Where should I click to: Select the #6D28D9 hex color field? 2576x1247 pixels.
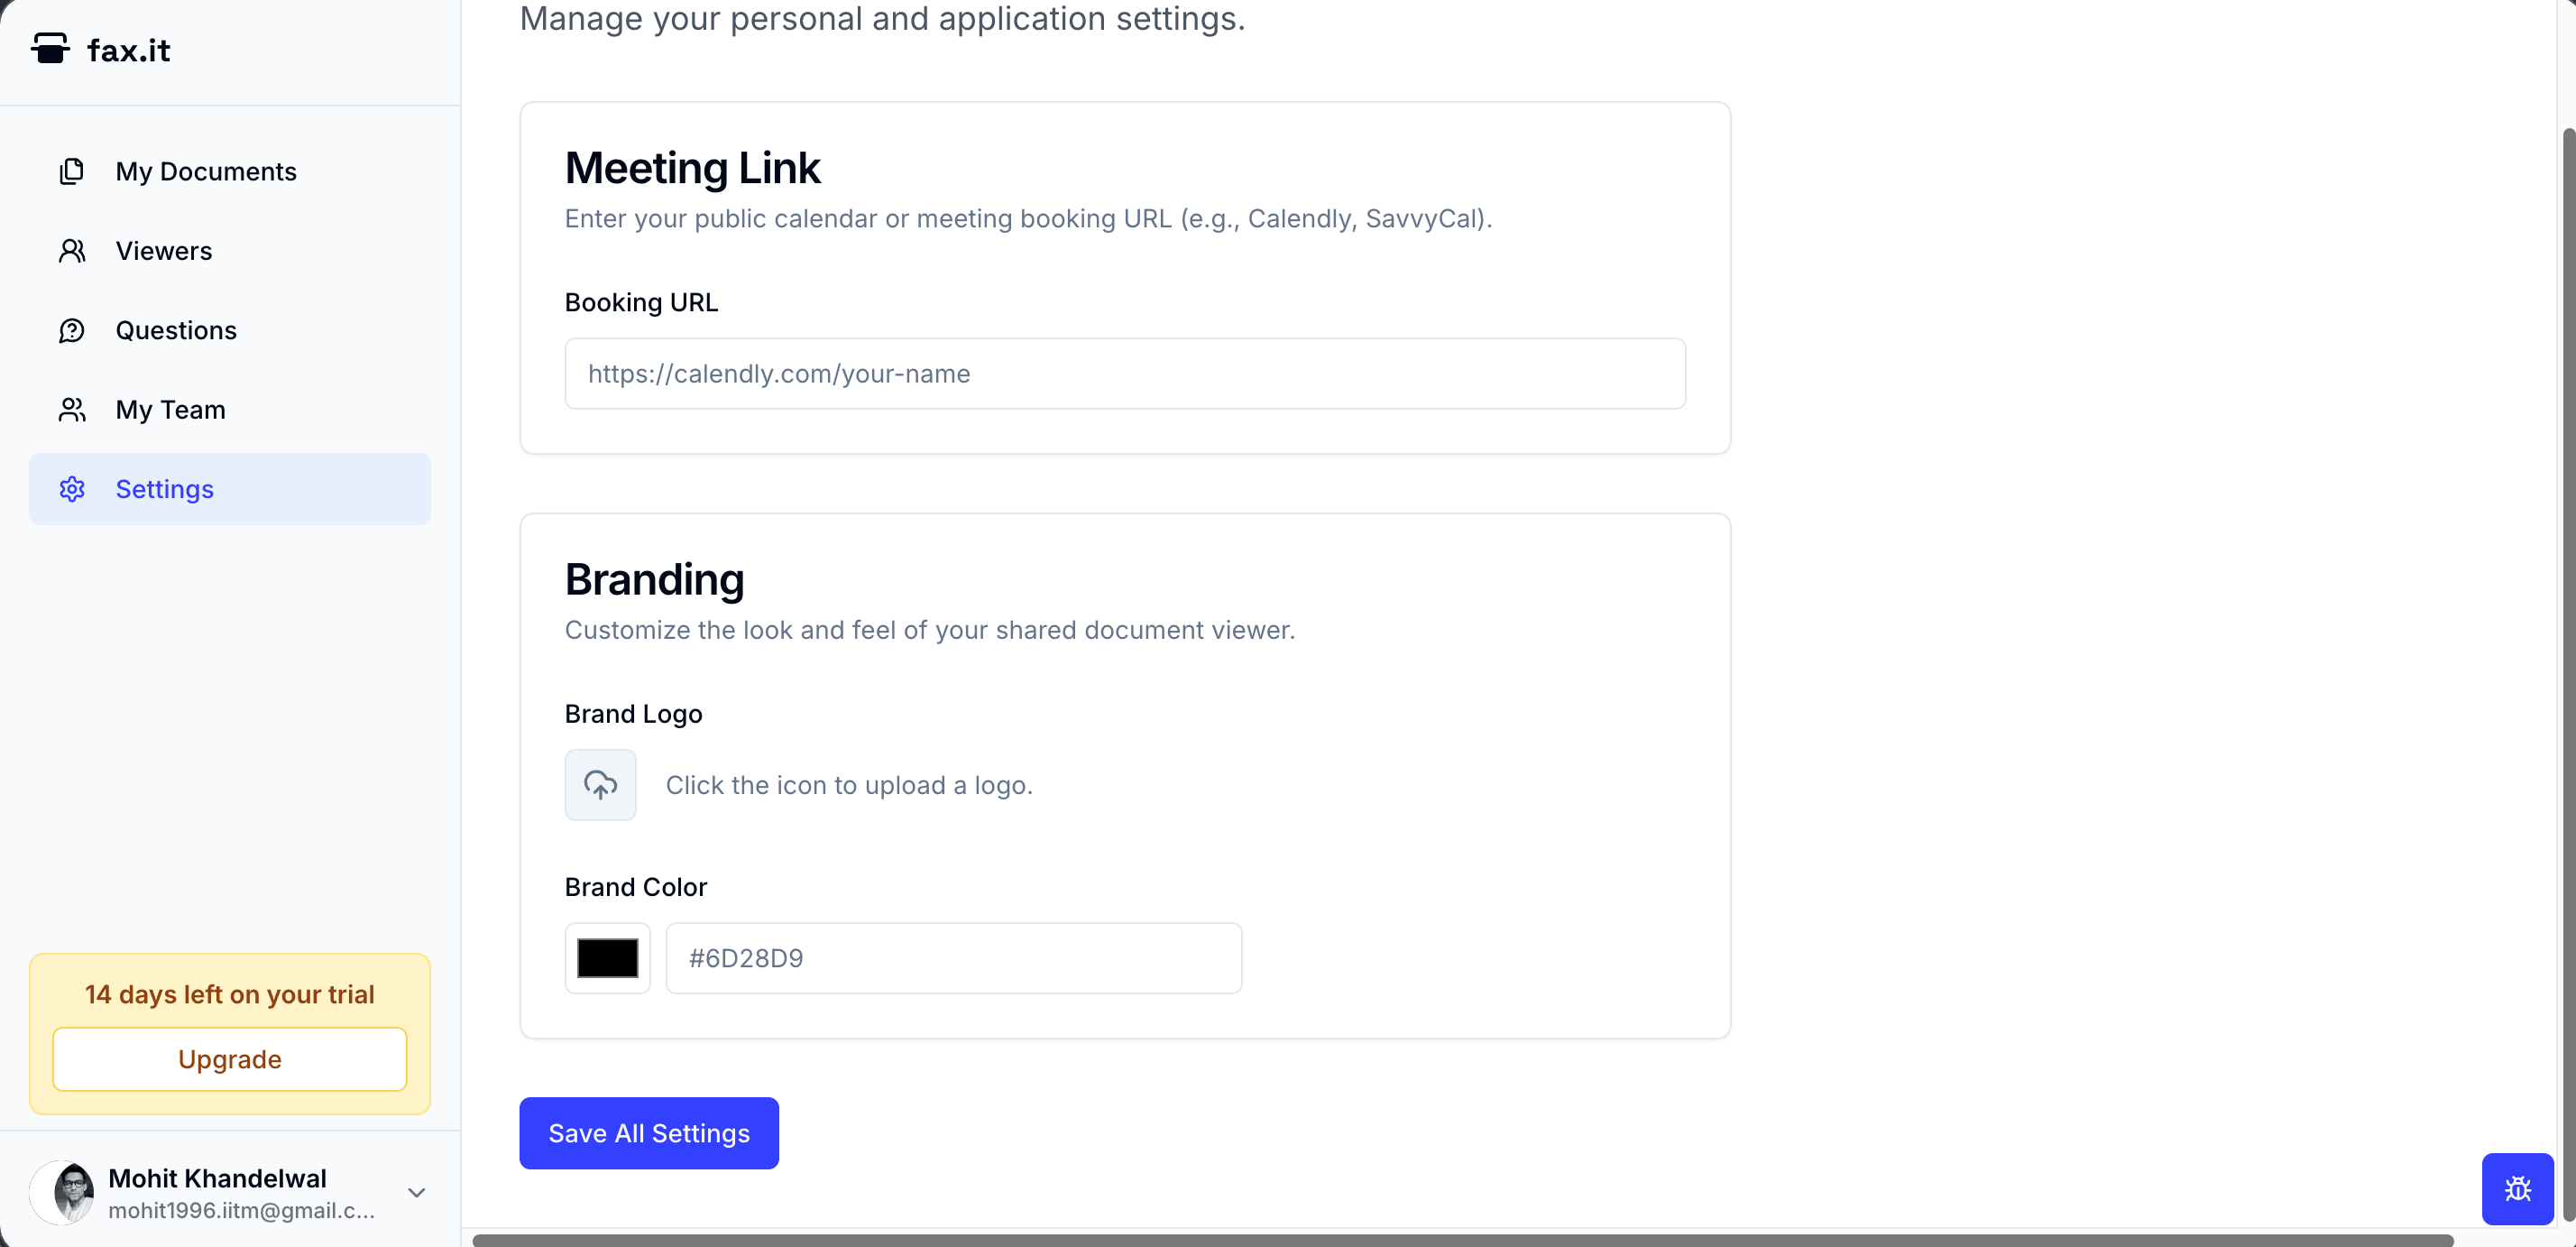click(953, 958)
